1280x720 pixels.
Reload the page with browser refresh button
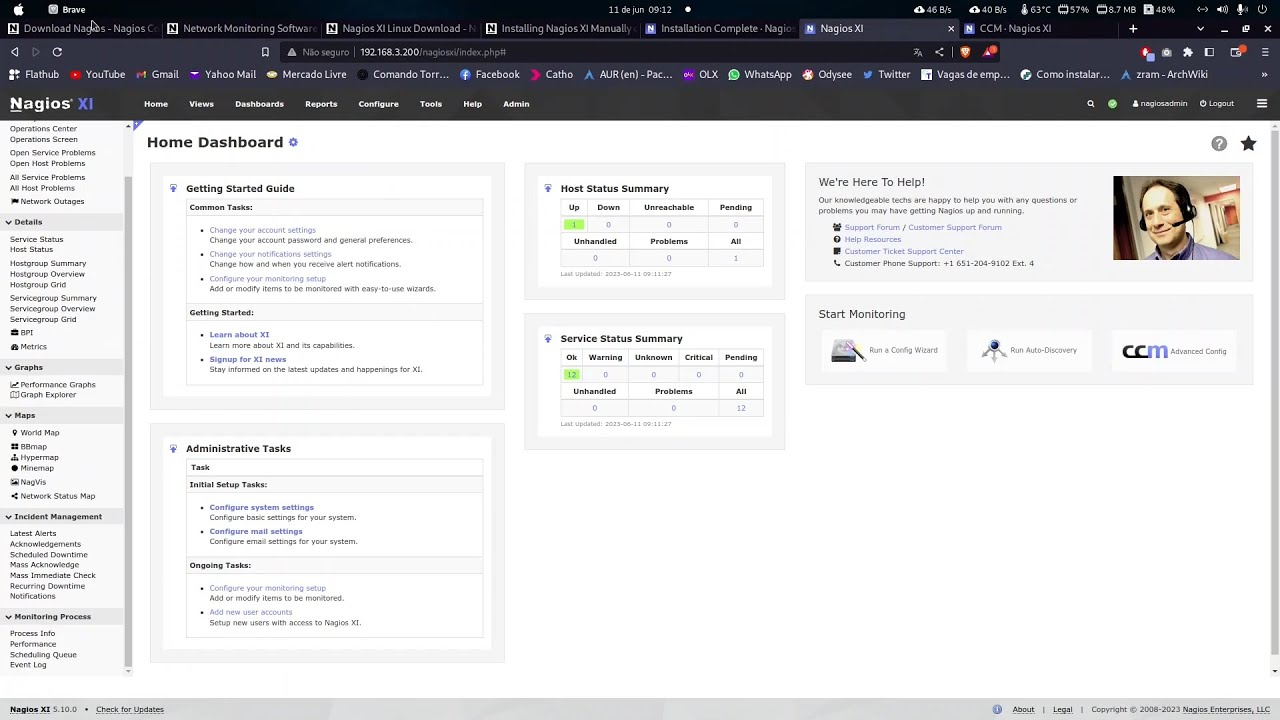[57, 52]
